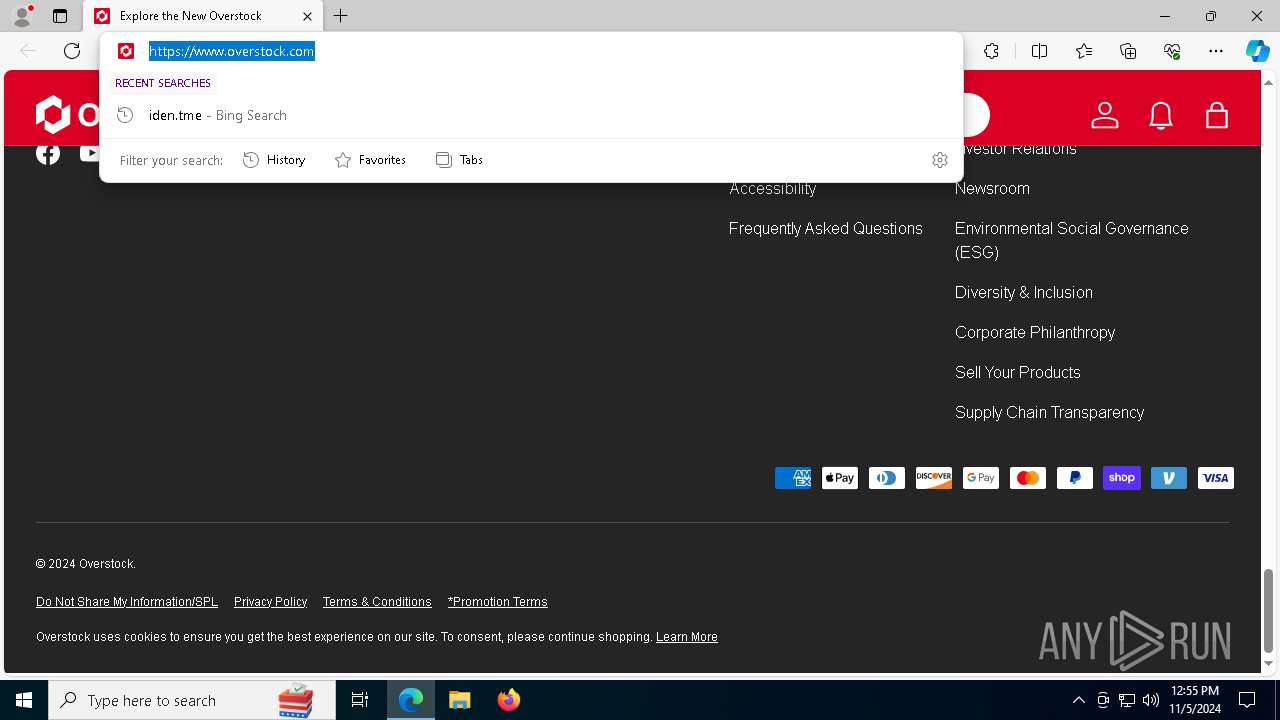Filter address bar search by History

(274, 160)
